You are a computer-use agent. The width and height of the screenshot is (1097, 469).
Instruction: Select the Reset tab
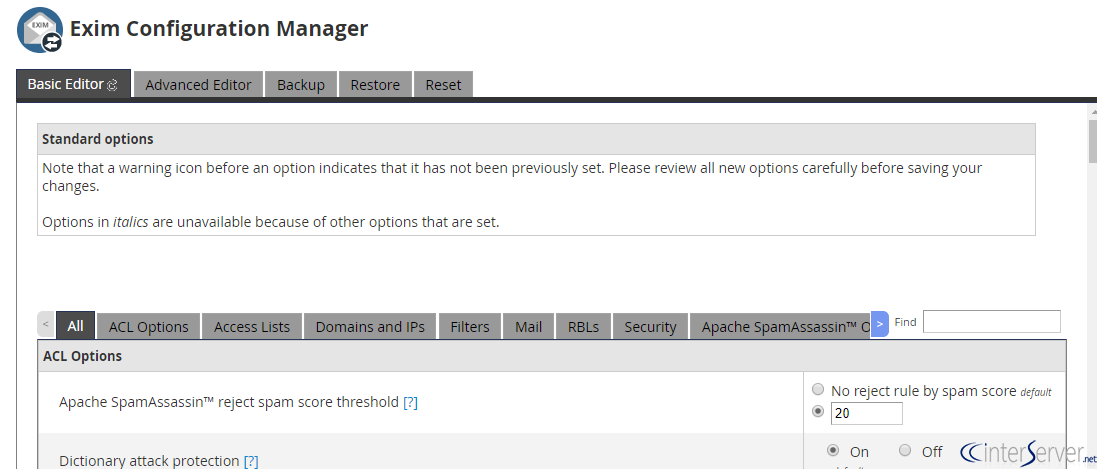pyautogui.click(x=444, y=85)
